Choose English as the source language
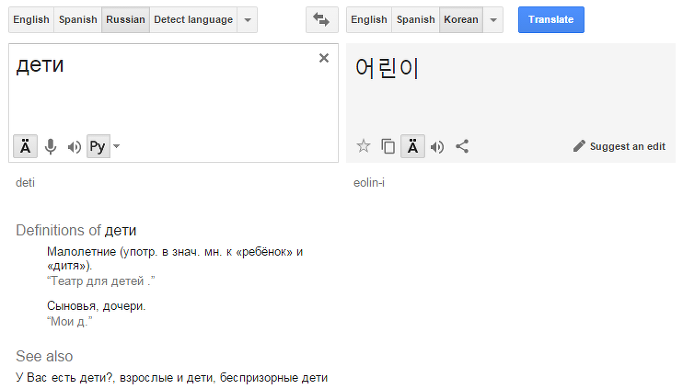Viewport: 683px width, 389px height. coord(31,20)
